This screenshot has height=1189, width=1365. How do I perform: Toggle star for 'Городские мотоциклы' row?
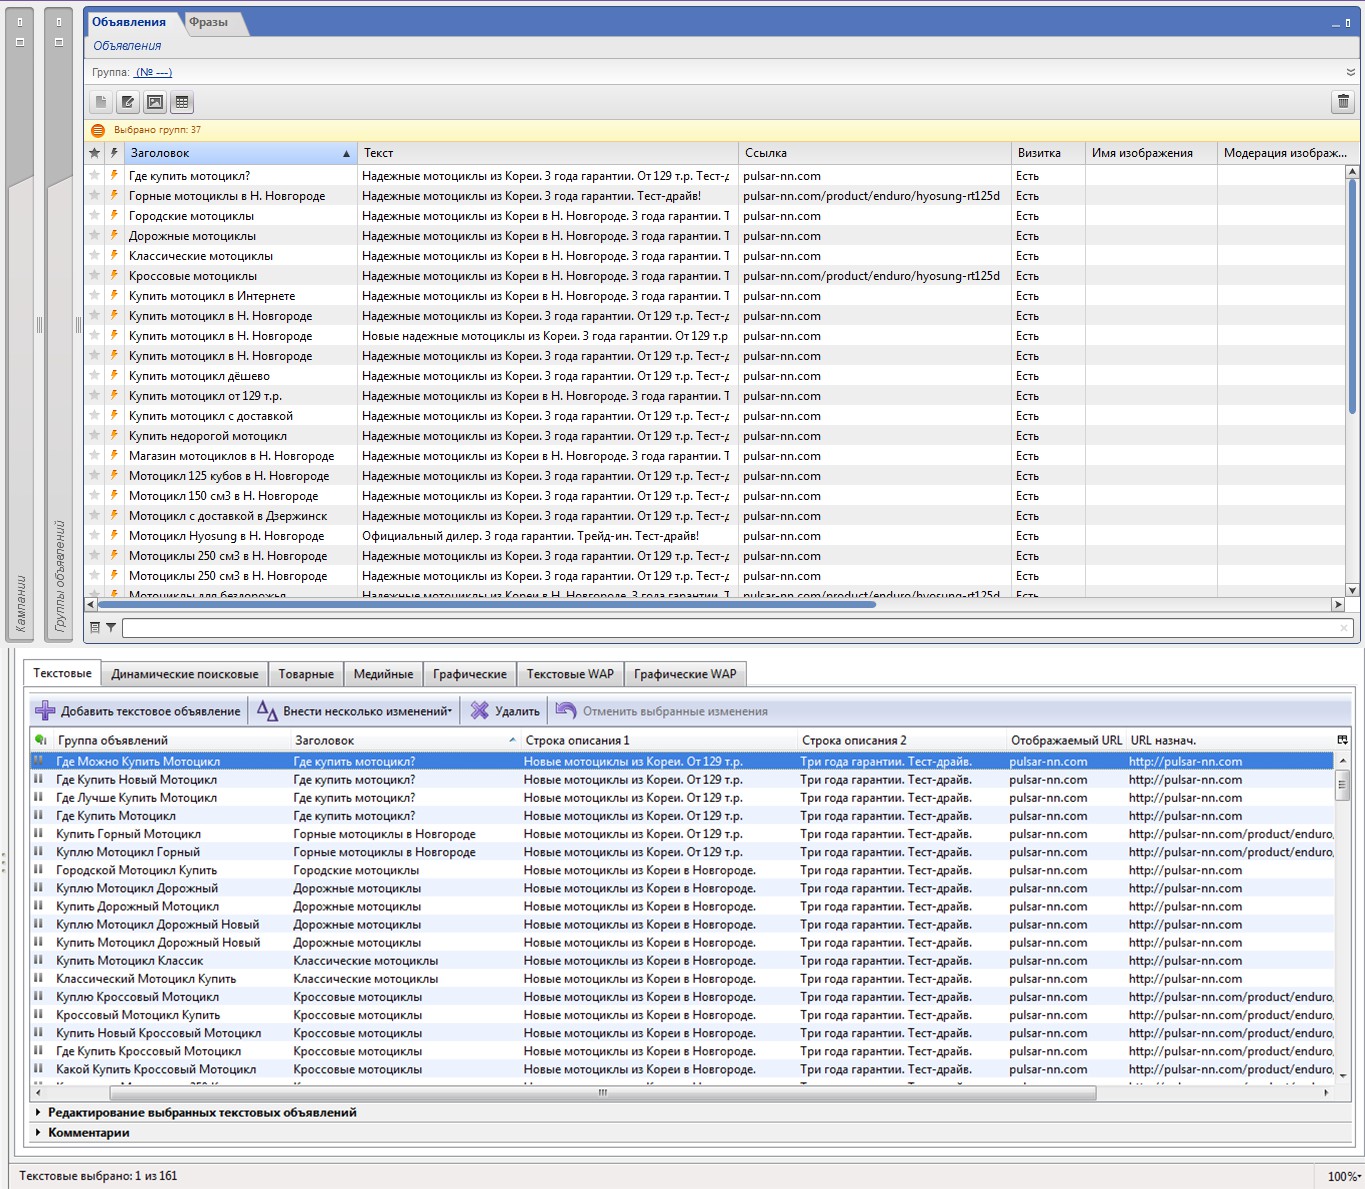[x=95, y=216]
